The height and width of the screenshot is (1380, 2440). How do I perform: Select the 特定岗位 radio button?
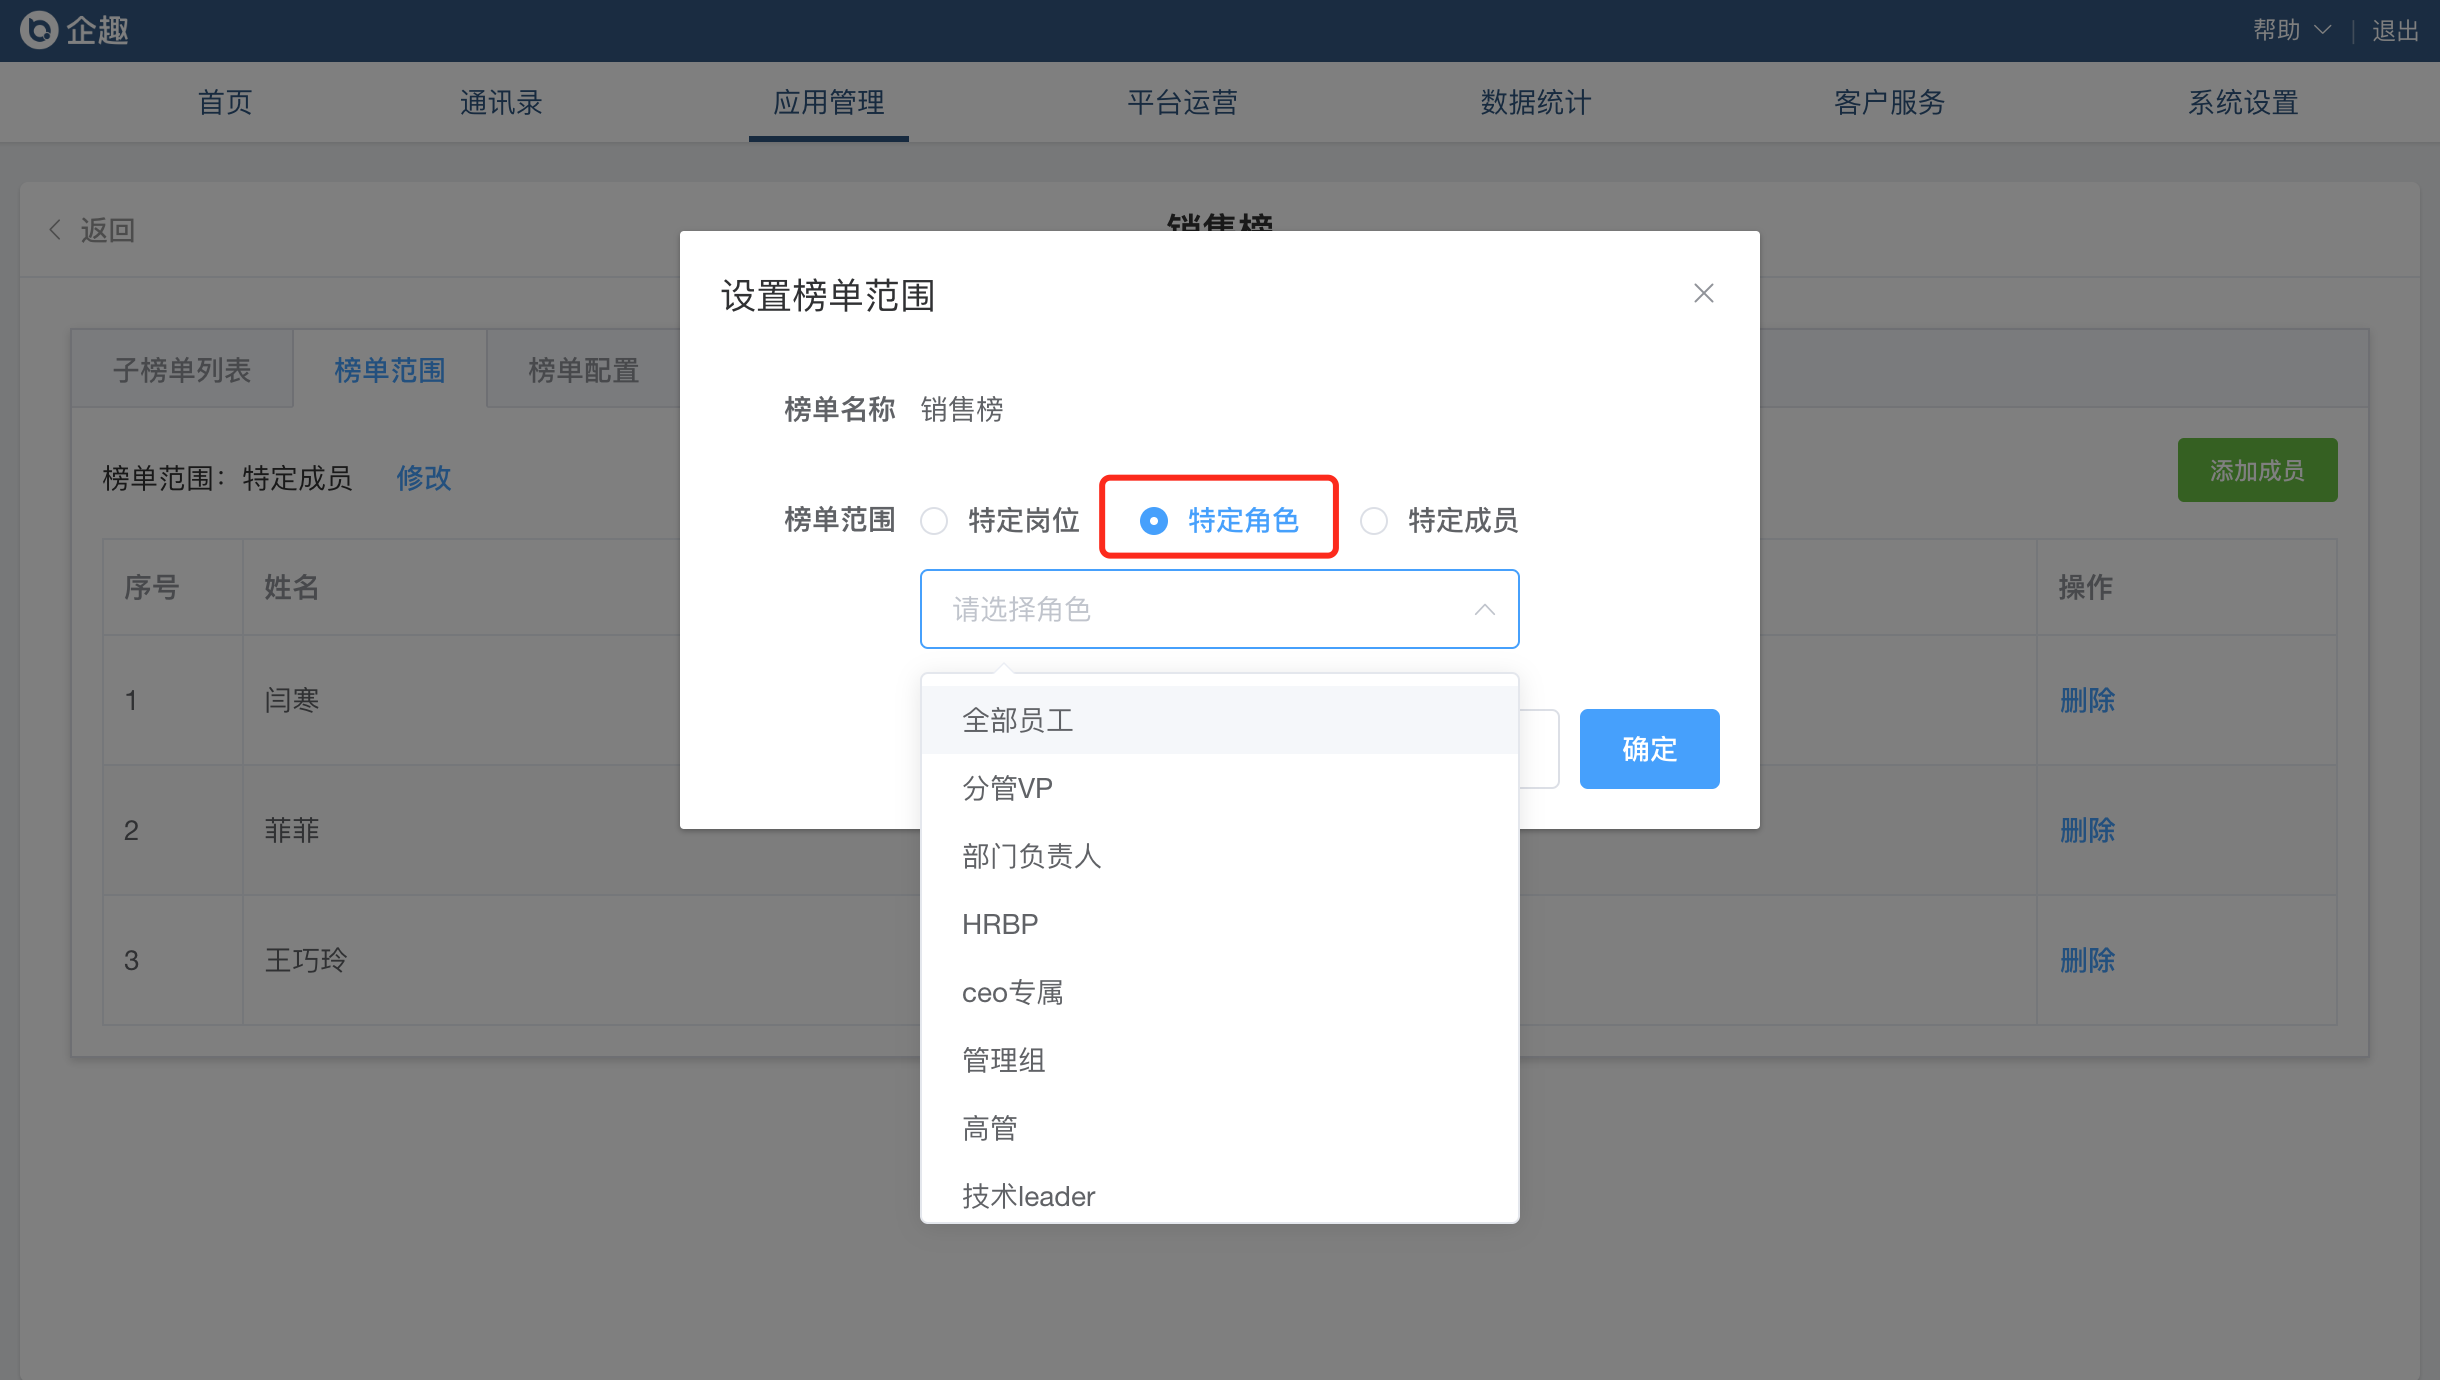pyautogui.click(x=934, y=520)
